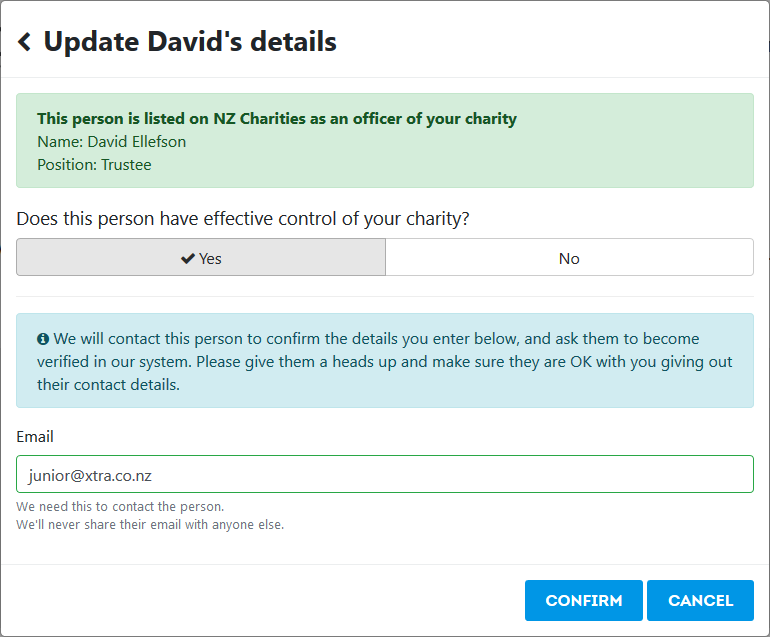Screen dimensions: 770x637
Task: Click the Email field label
Action: (x=35, y=437)
